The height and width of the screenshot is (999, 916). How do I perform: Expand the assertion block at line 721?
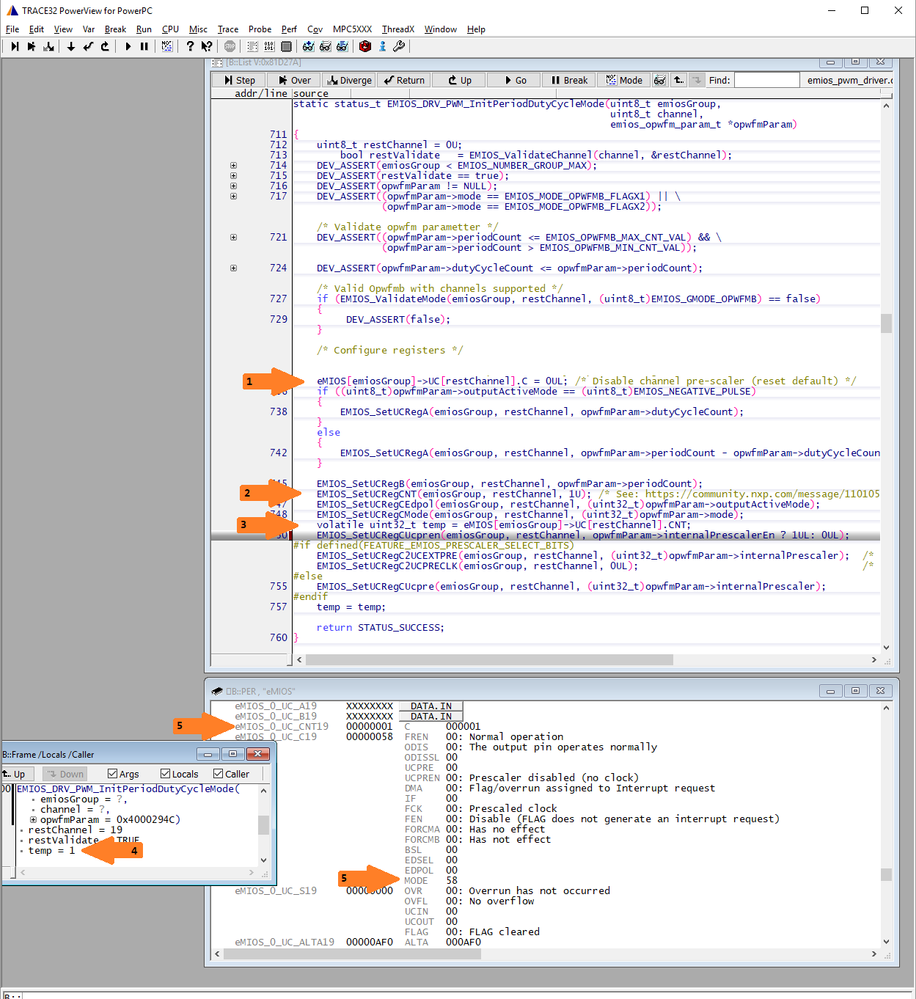tap(233, 237)
